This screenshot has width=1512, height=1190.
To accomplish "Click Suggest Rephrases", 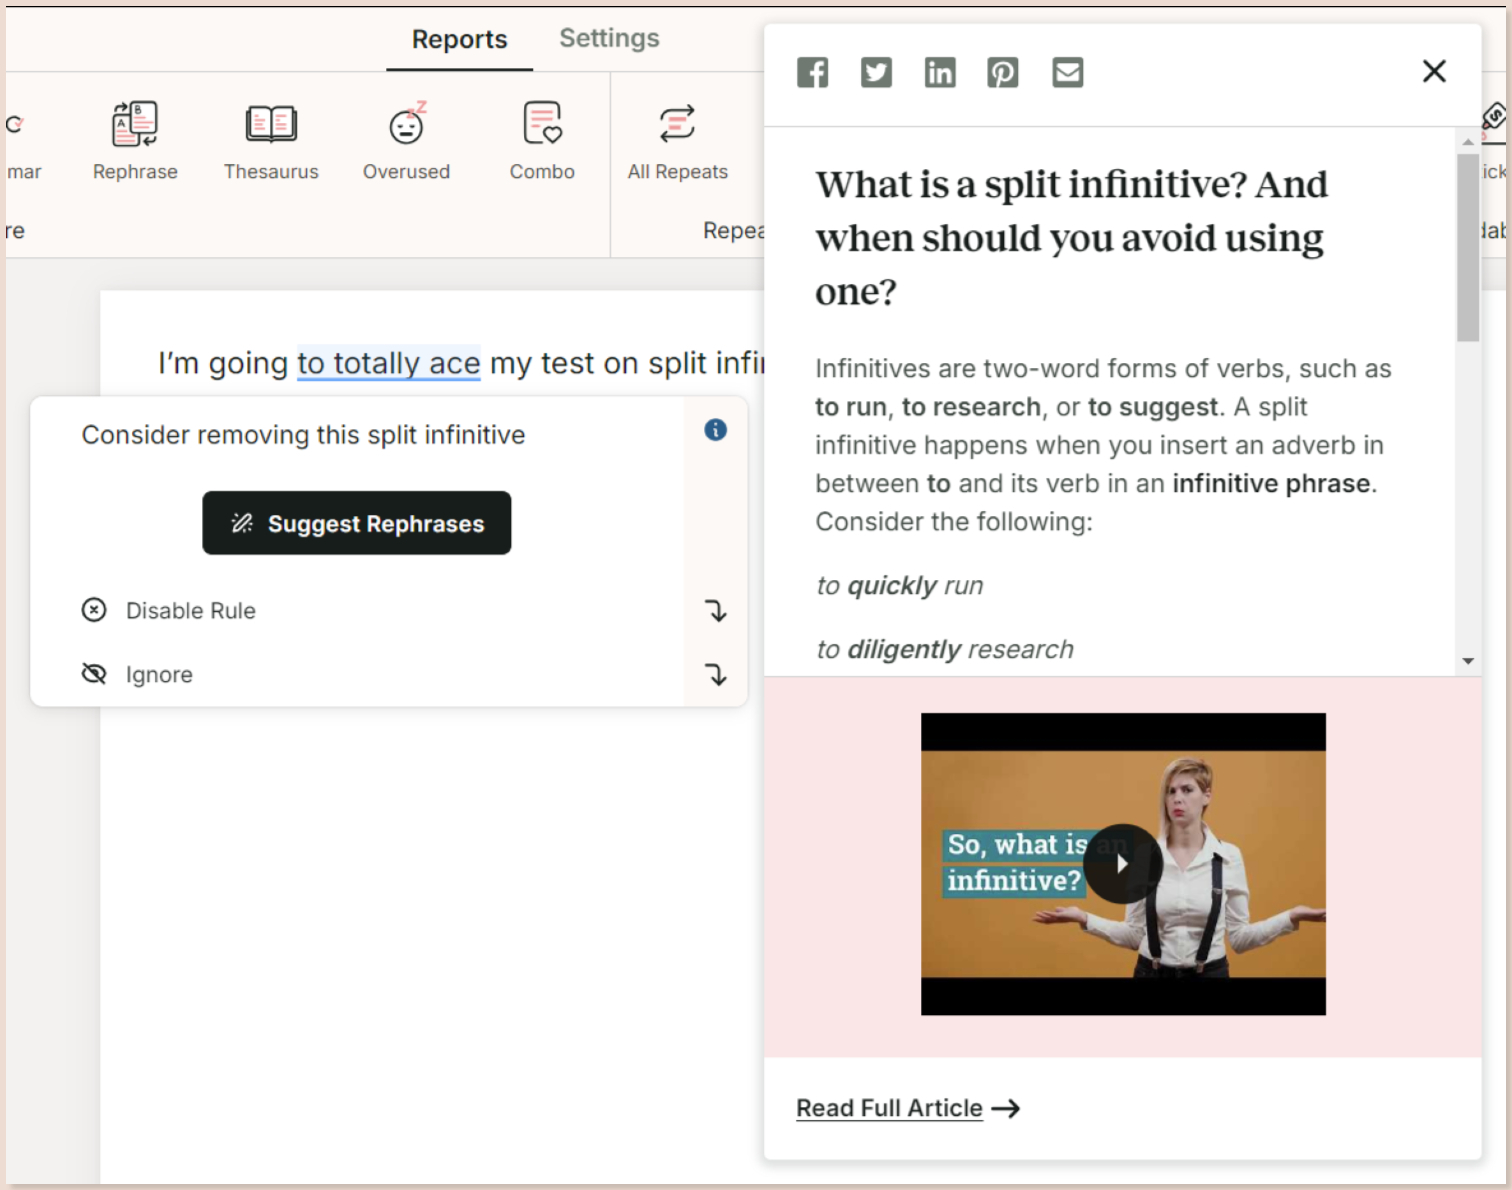I will [x=356, y=523].
